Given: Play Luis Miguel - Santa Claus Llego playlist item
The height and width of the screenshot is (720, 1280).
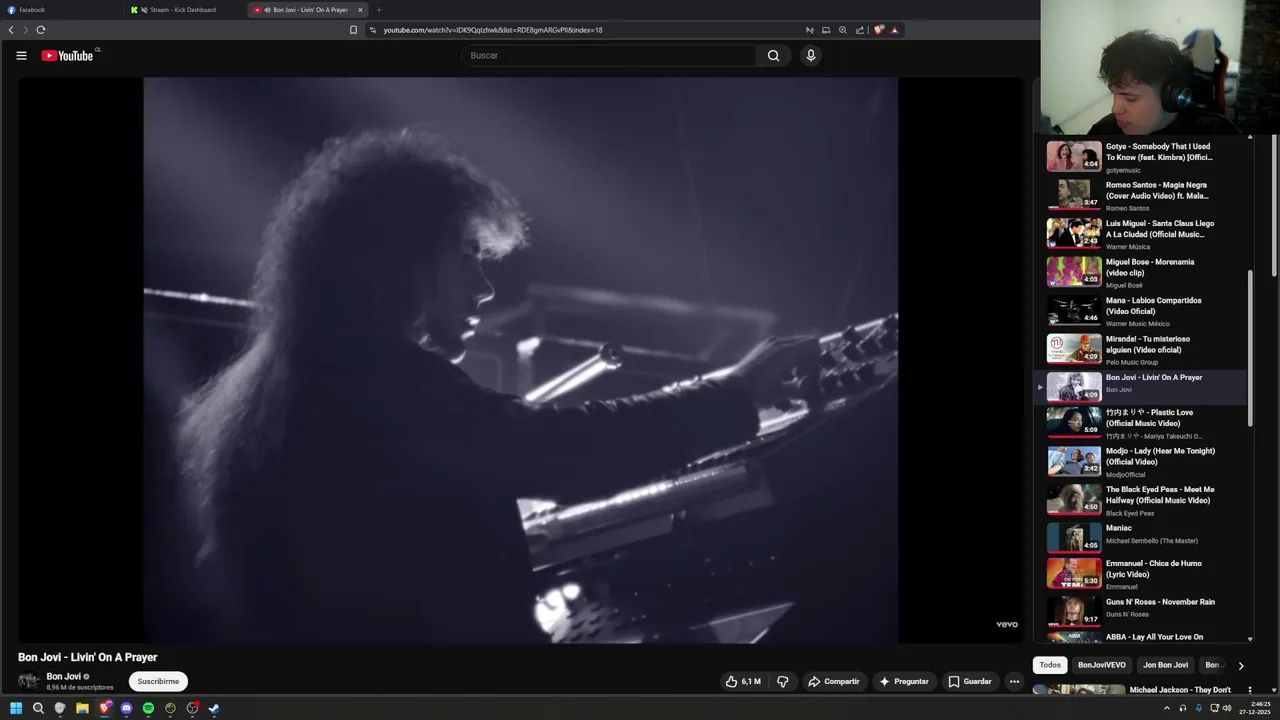Looking at the screenshot, I should click(1140, 234).
